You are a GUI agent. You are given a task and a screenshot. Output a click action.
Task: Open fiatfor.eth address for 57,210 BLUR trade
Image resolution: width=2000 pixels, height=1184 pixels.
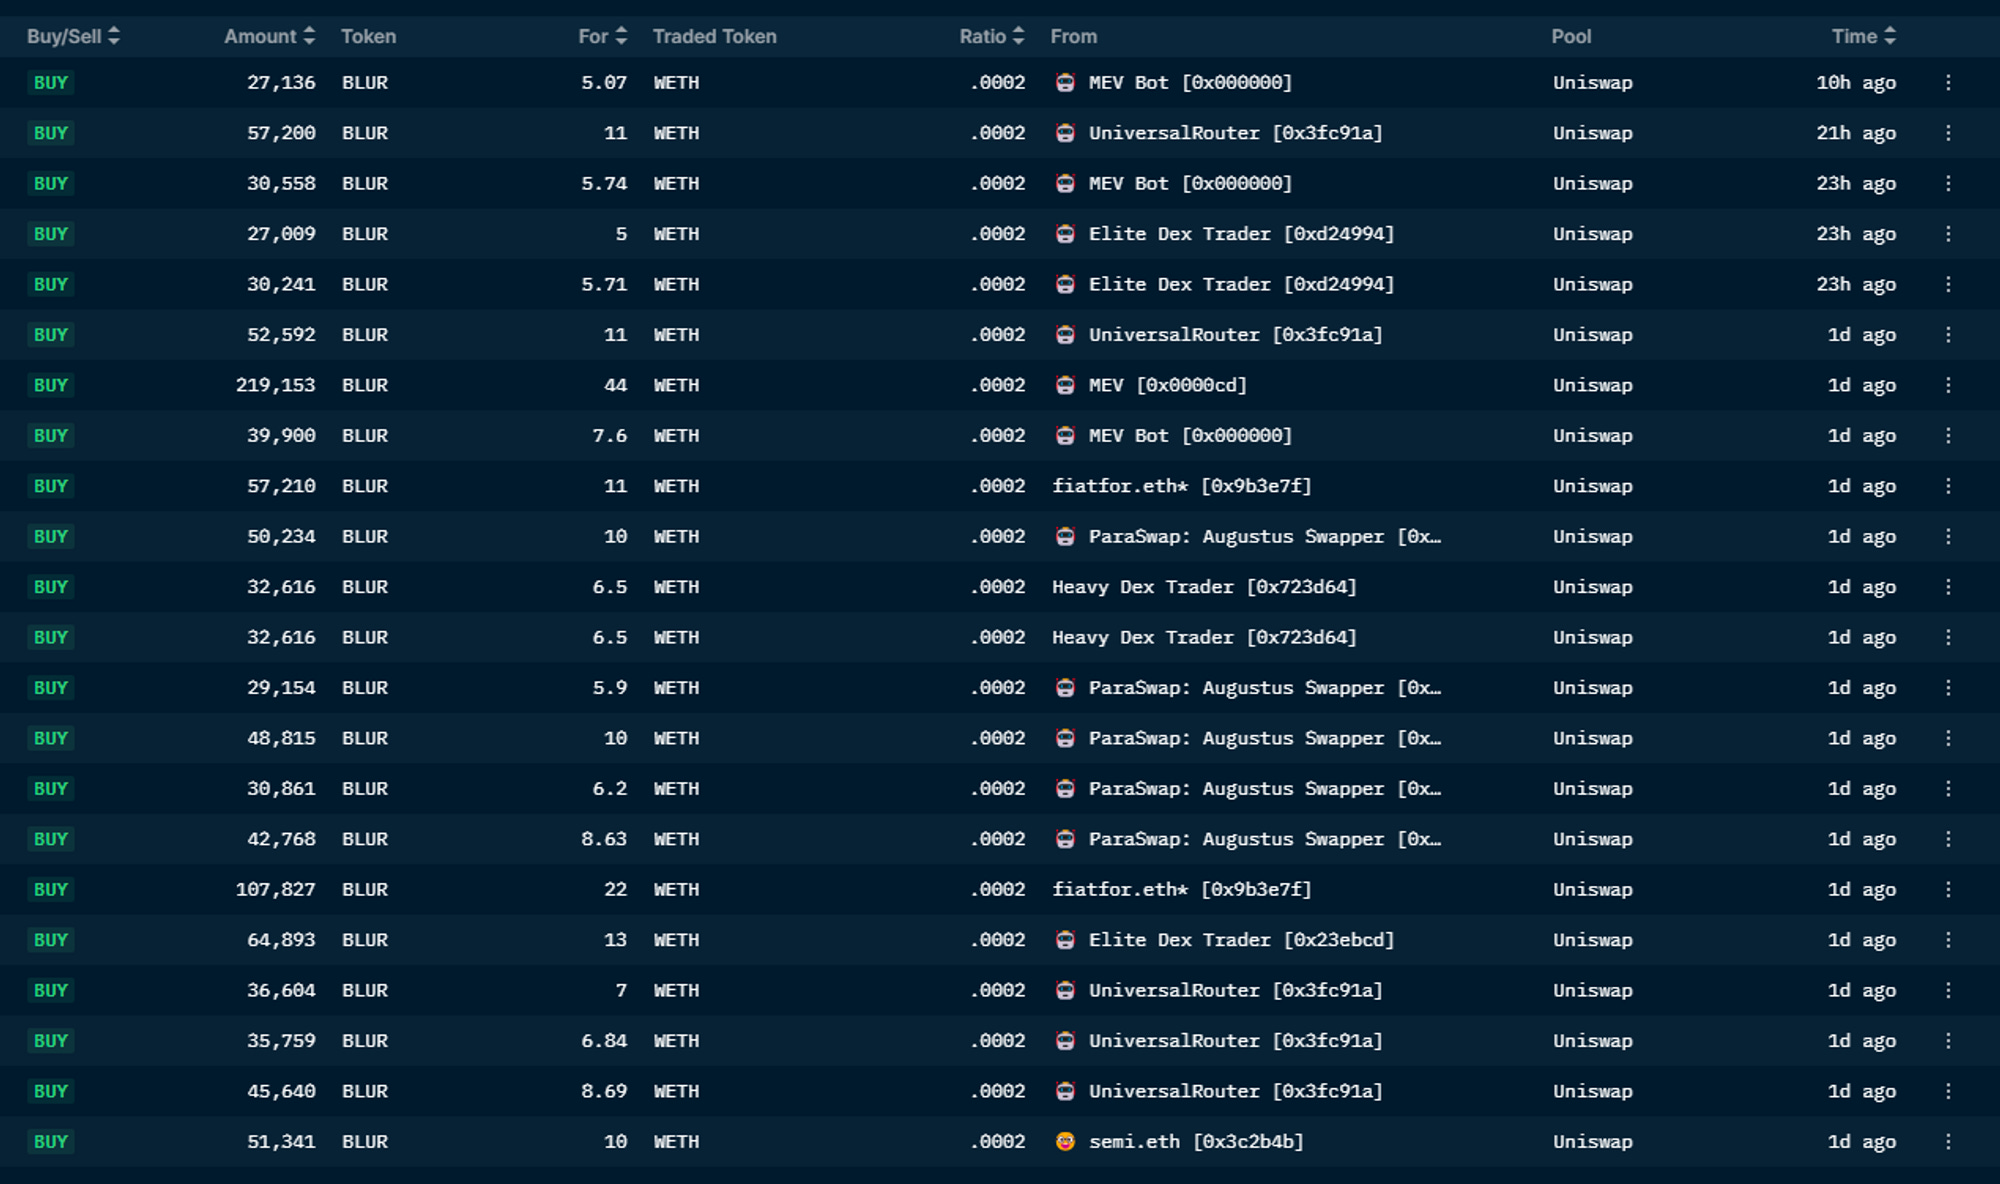(1181, 486)
